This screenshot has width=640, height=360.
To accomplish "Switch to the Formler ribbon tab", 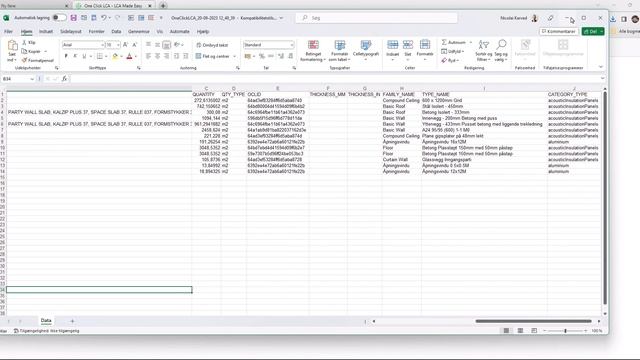I will [x=97, y=31].
